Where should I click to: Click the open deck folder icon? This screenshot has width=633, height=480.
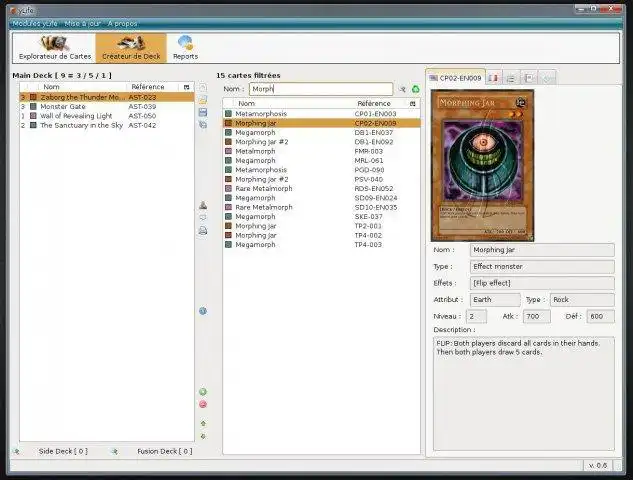203,100
